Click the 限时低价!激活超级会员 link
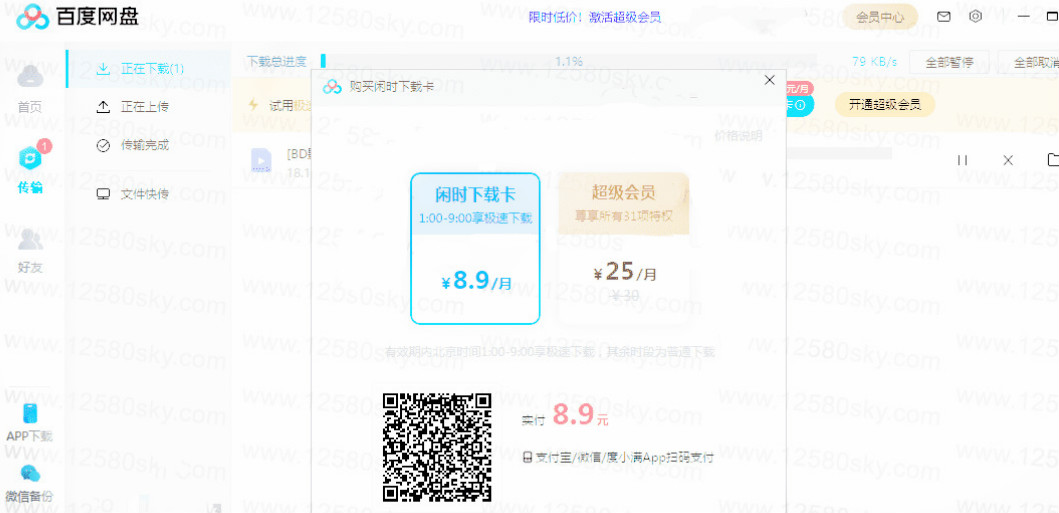The width and height of the screenshot is (1059, 513). [594, 17]
